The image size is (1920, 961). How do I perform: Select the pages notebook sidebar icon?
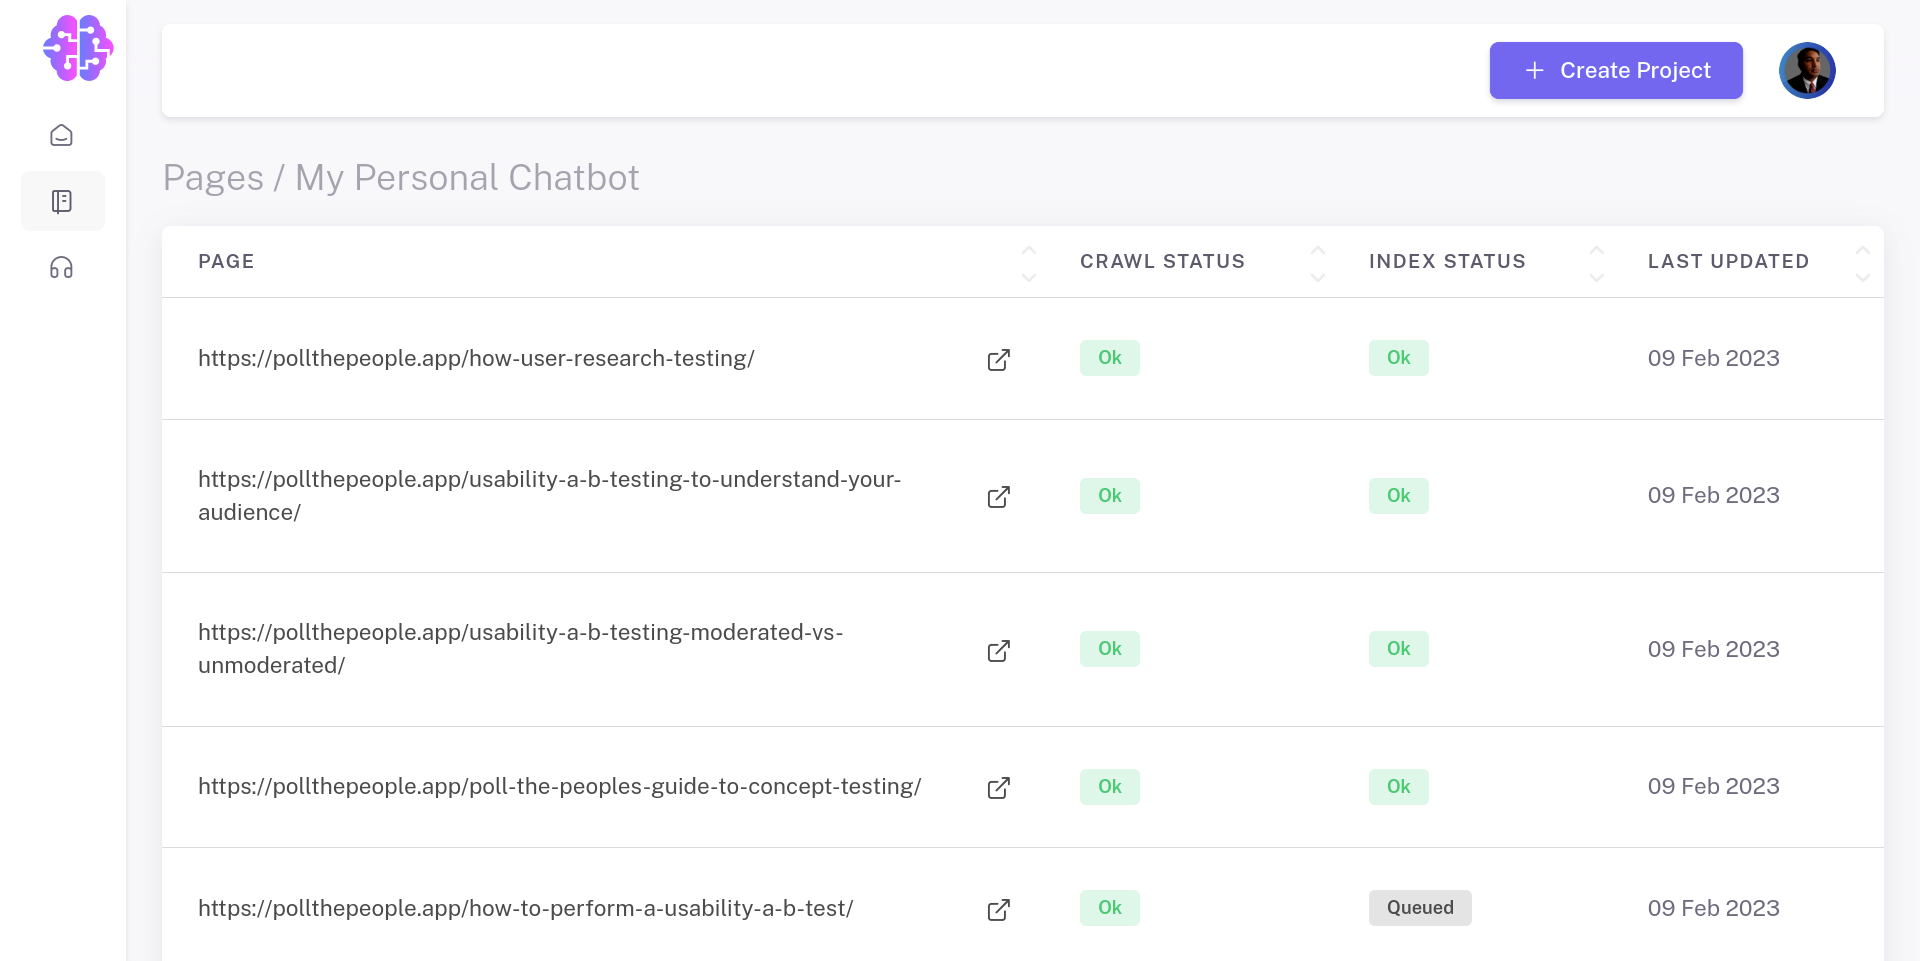coord(62,202)
